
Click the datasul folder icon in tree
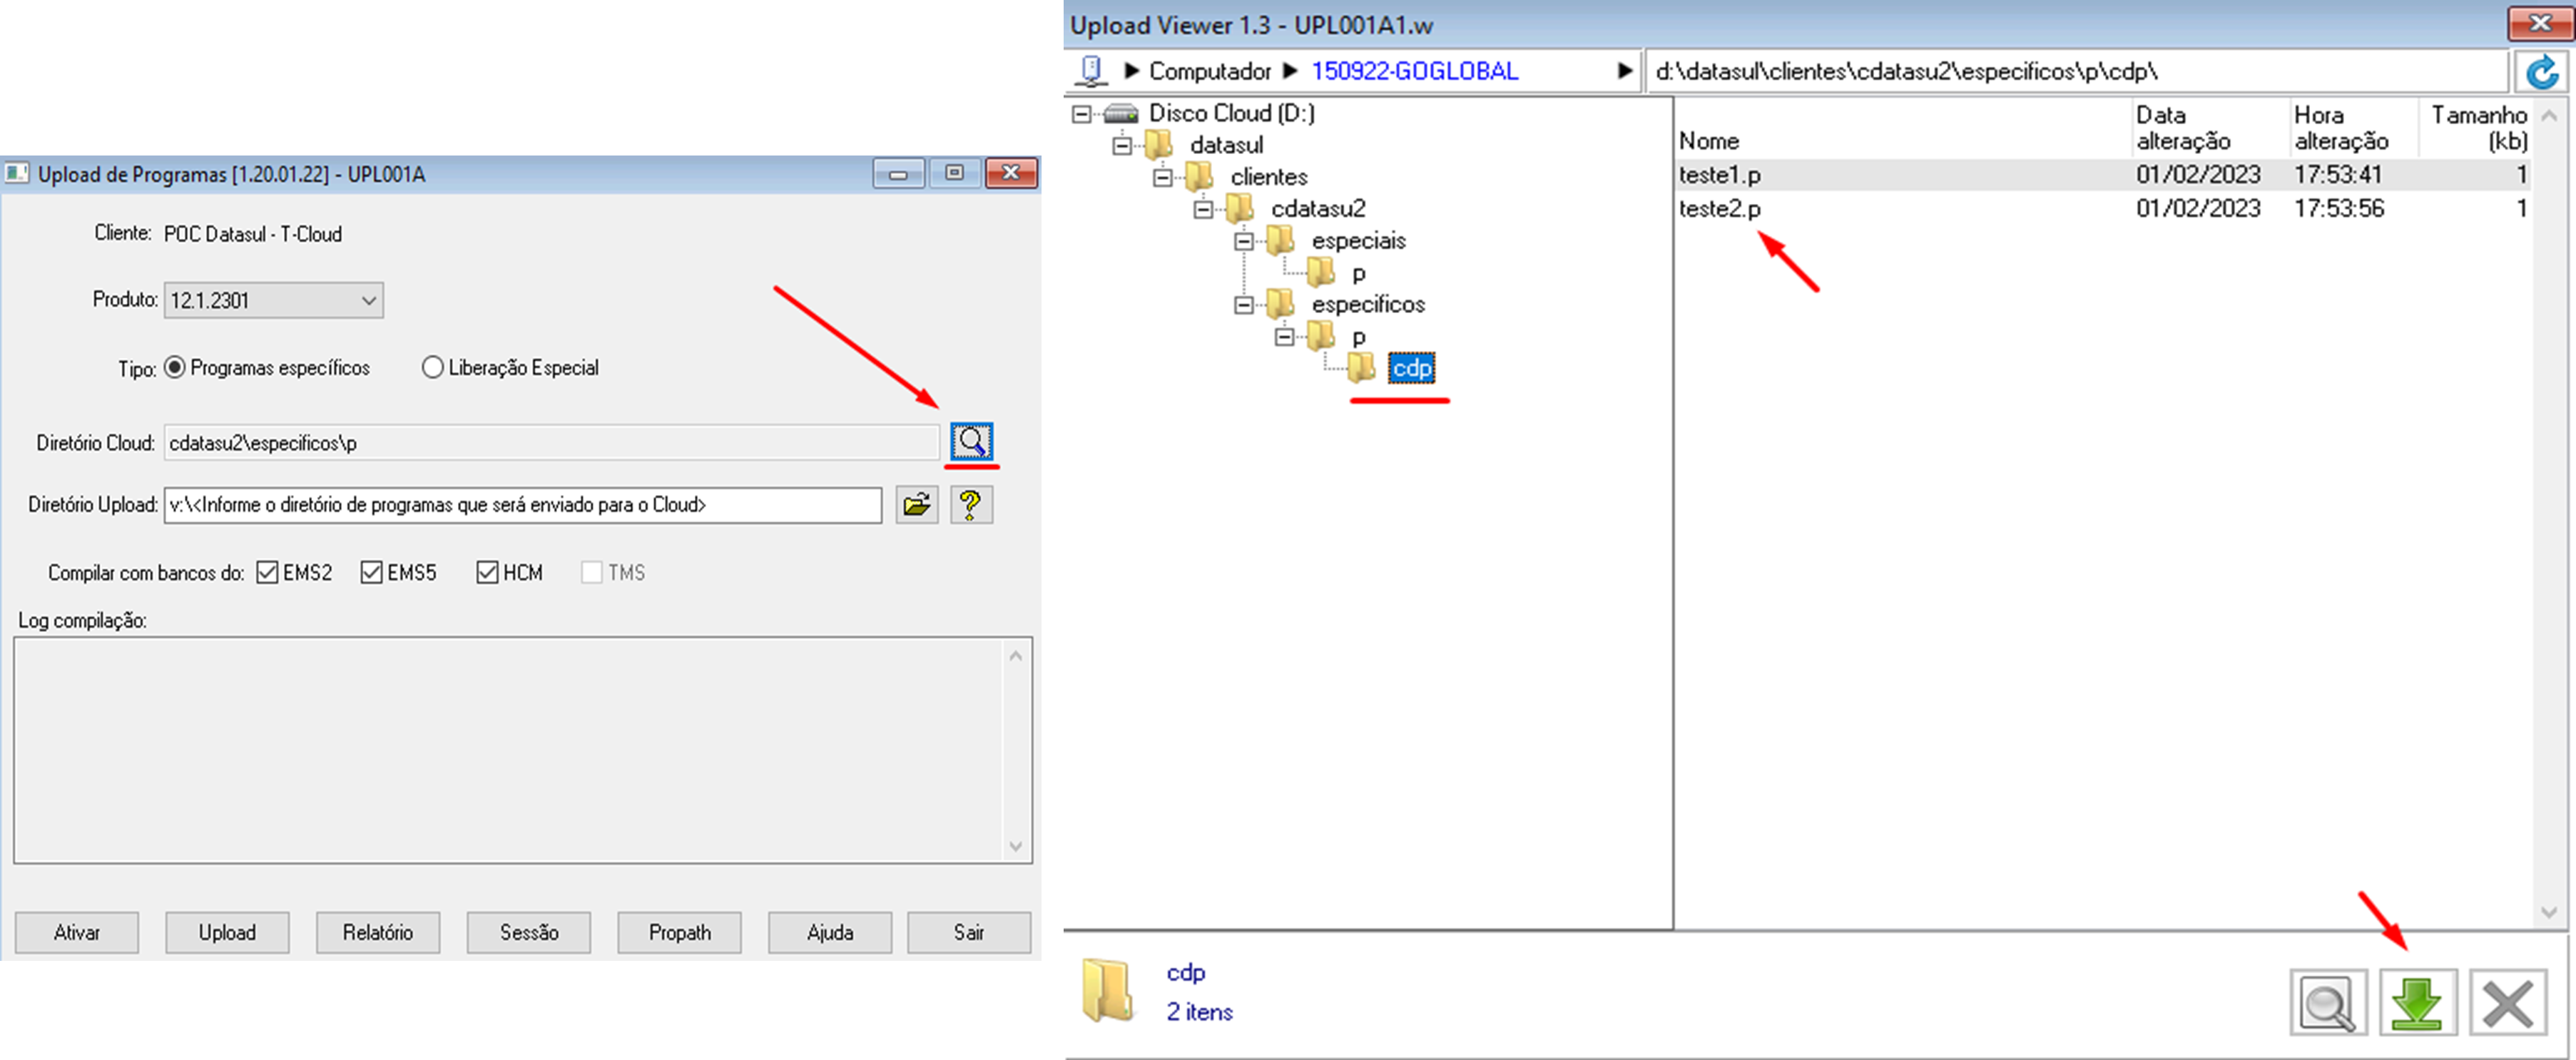[1158, 145]
